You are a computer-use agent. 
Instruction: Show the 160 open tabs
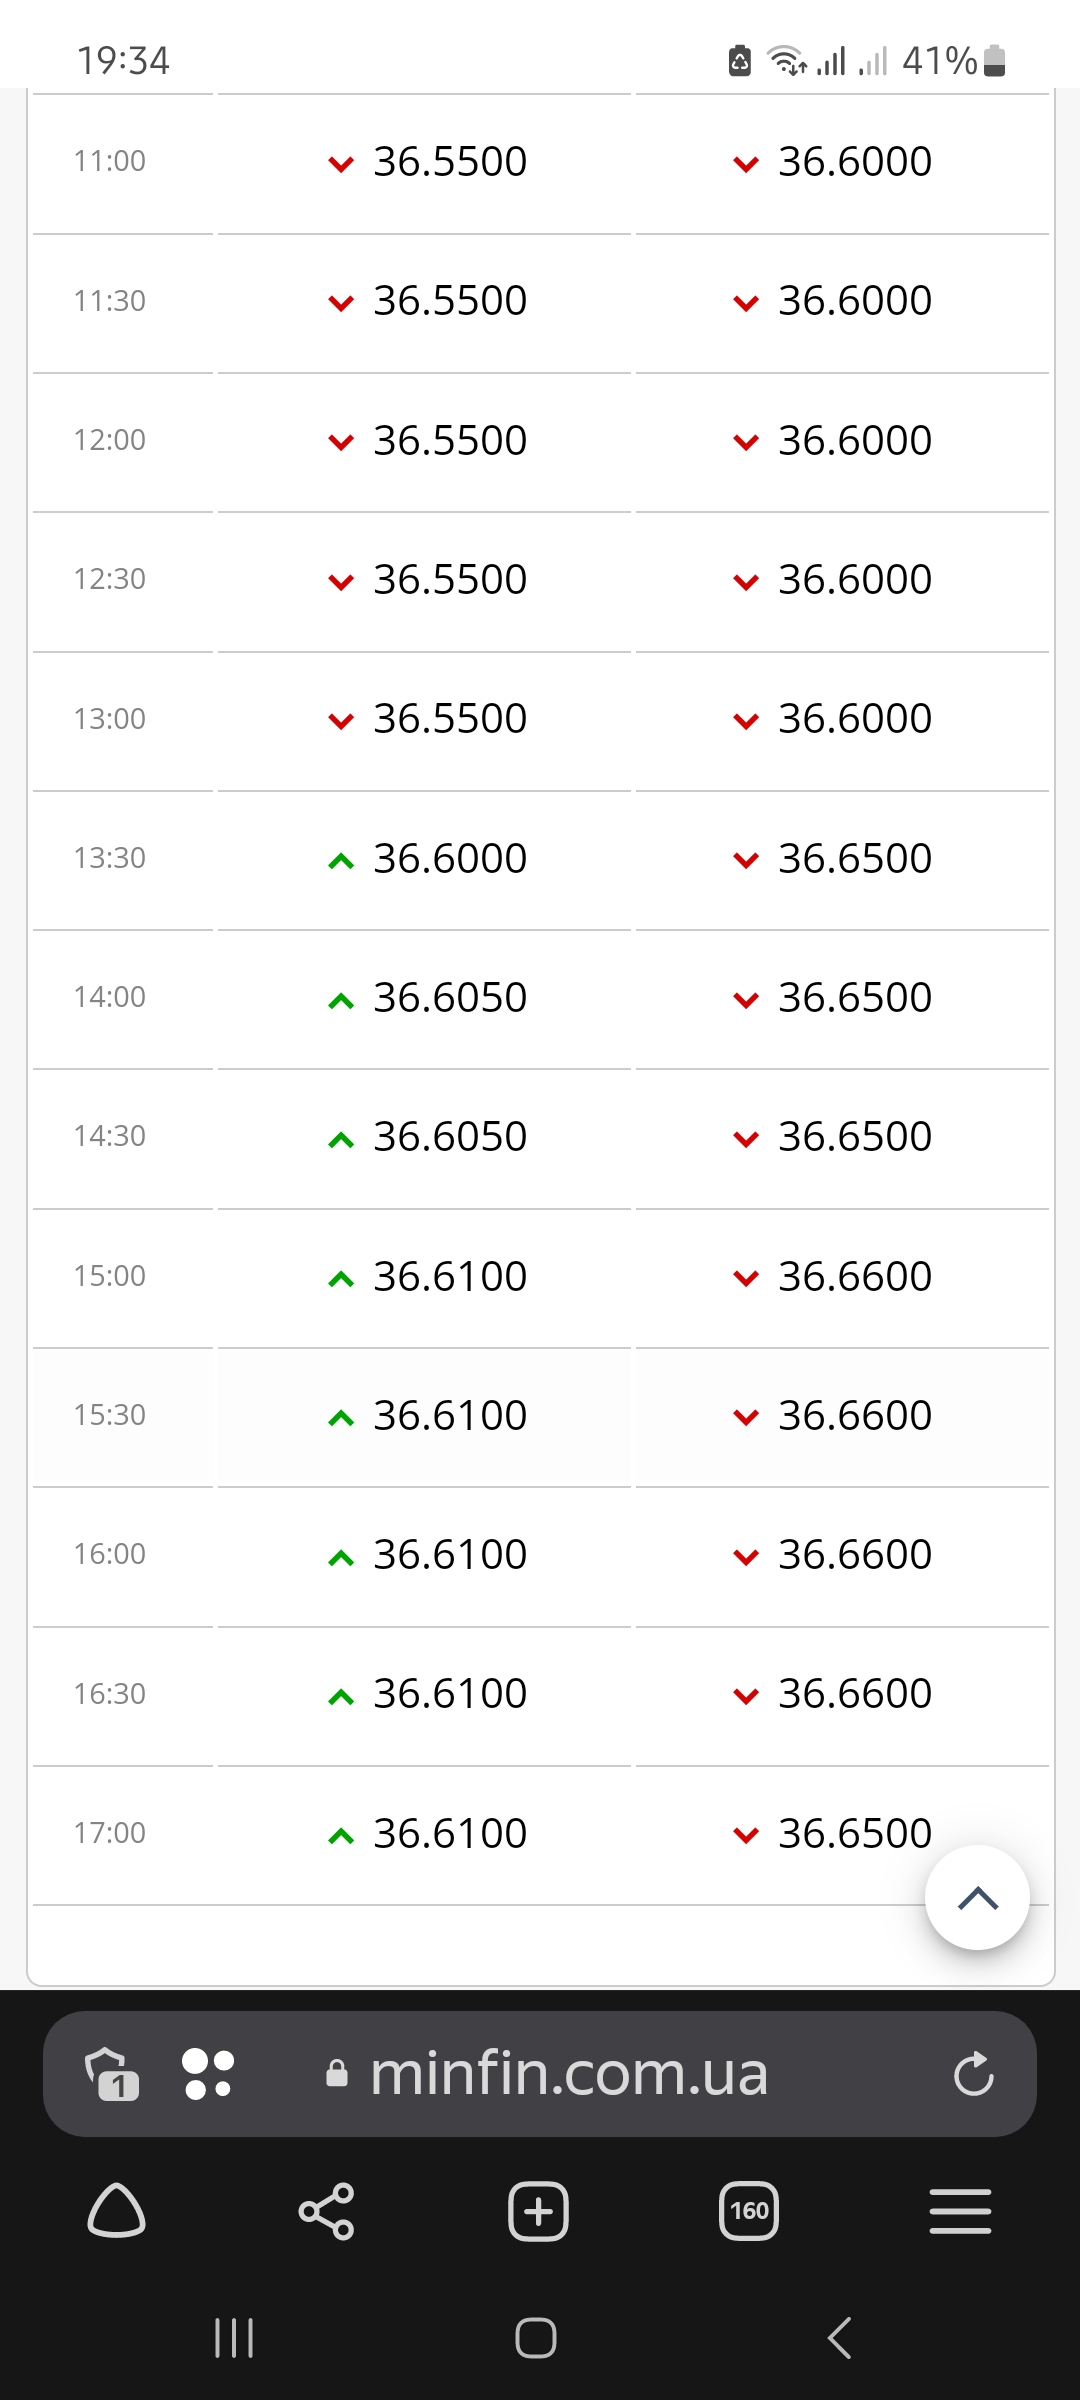pos(749,2210)
